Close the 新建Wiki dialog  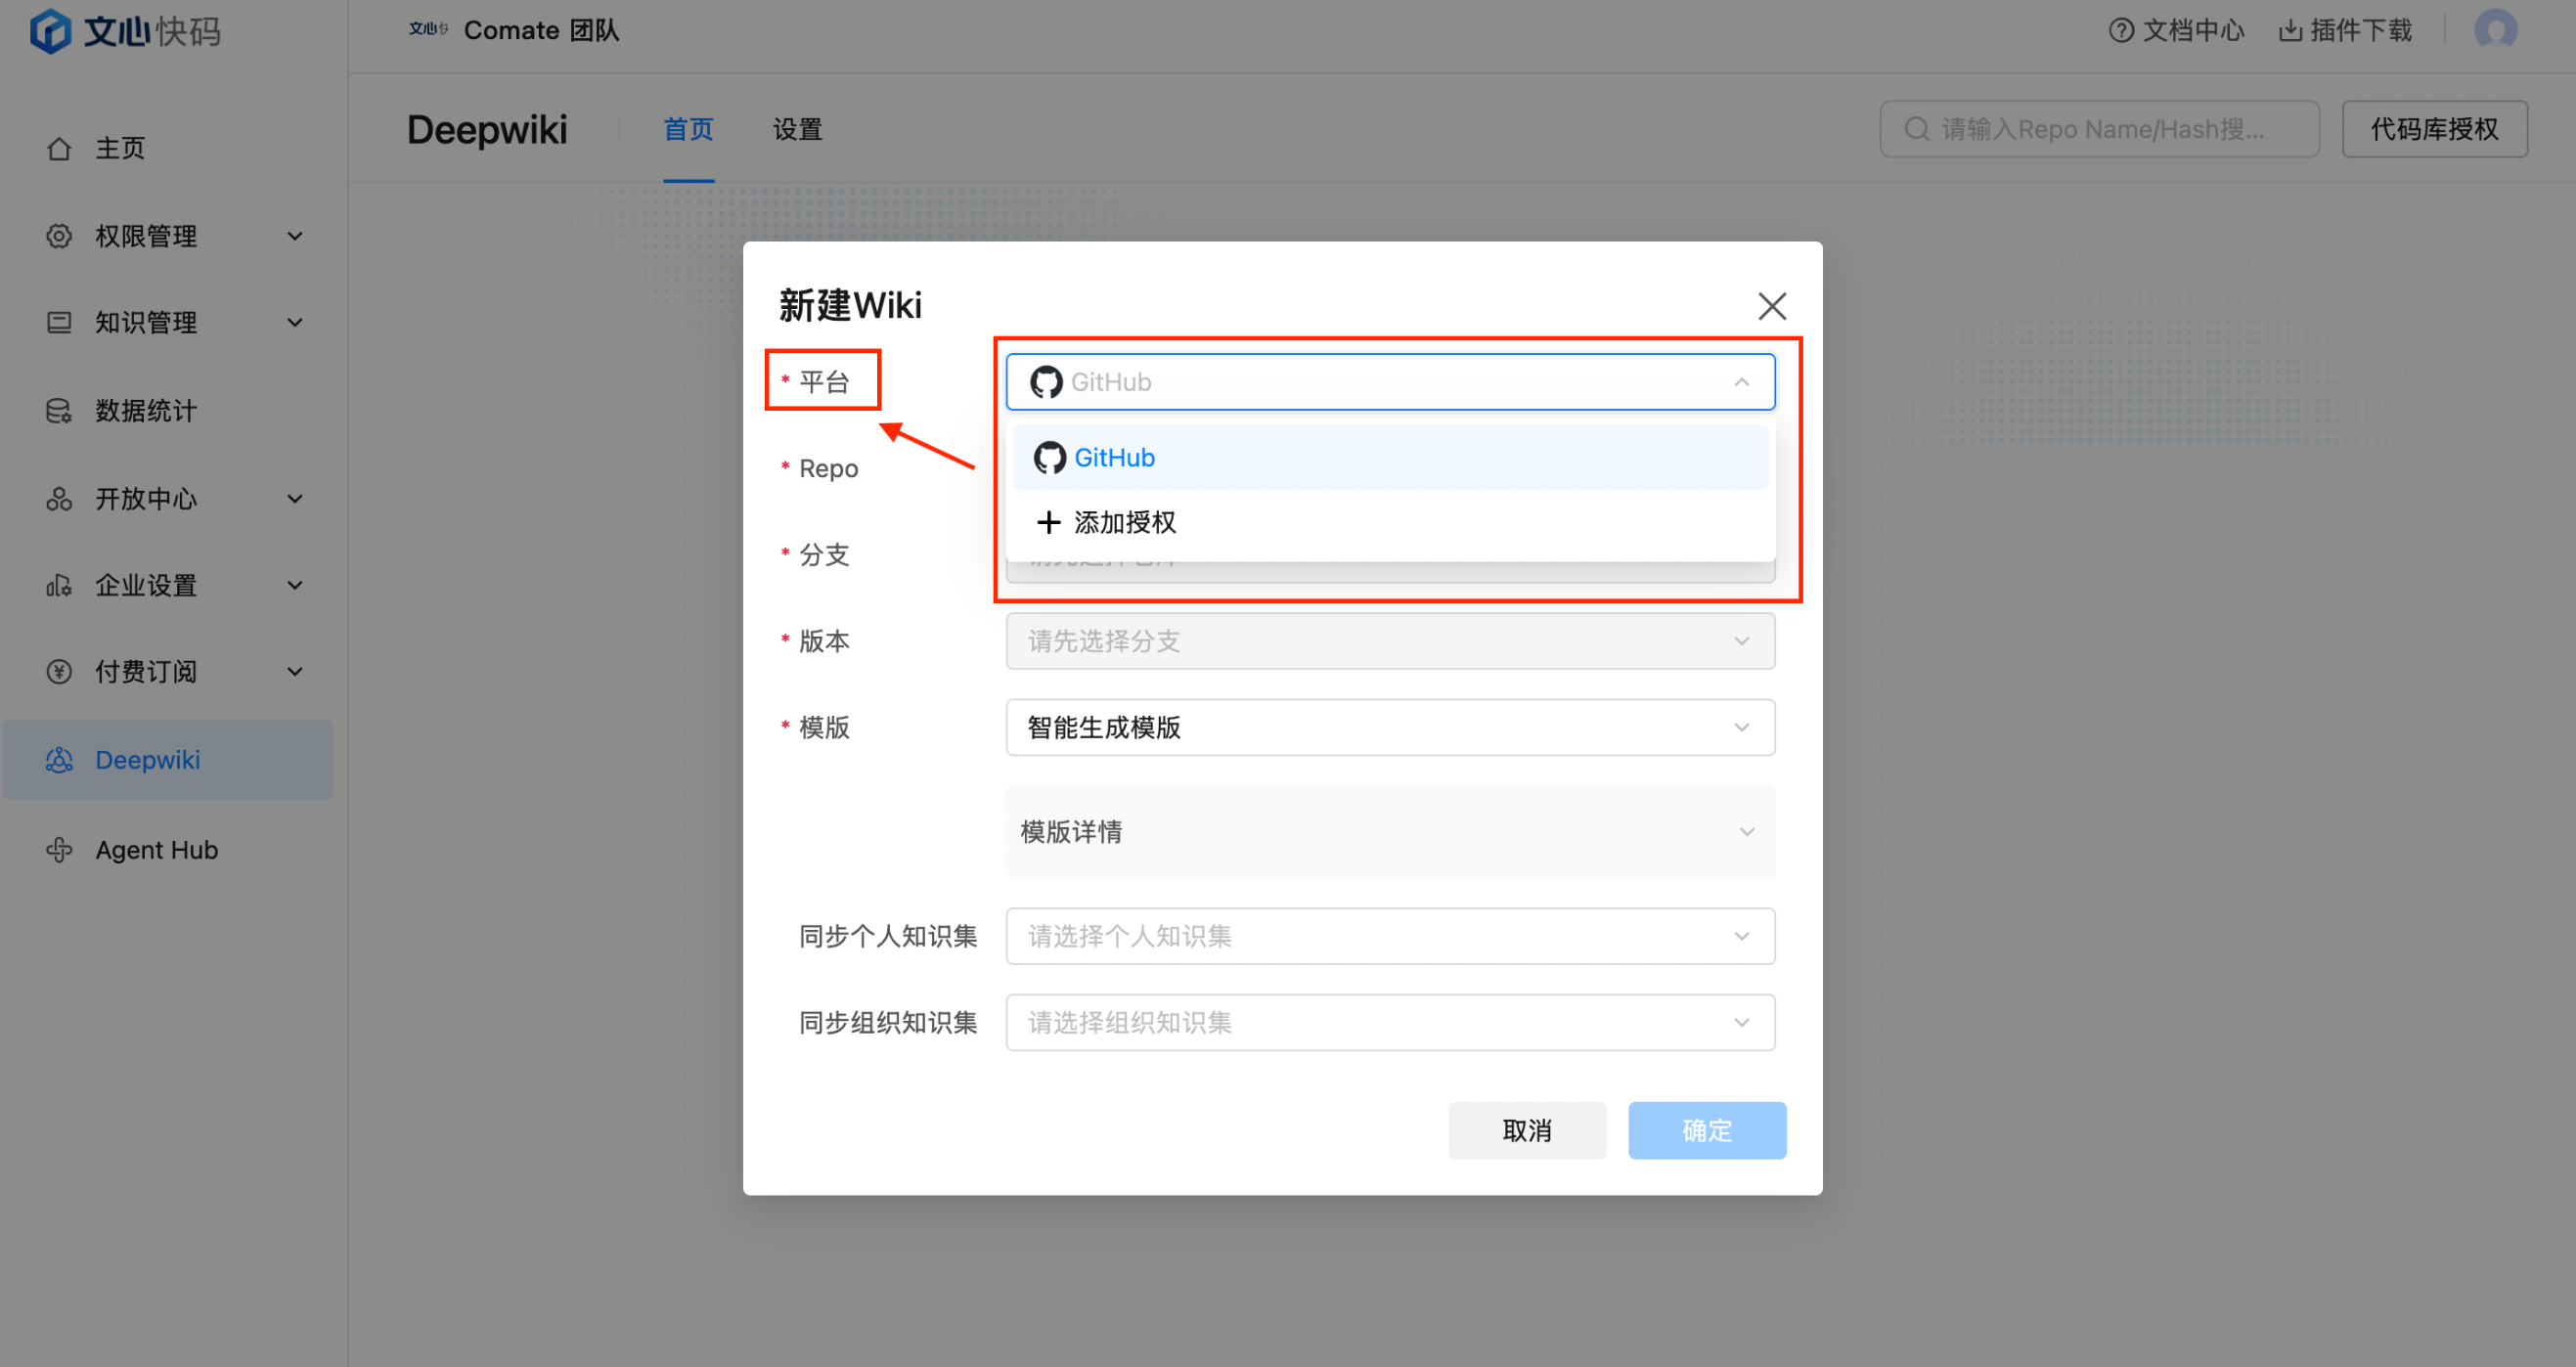click(1772, 306)
